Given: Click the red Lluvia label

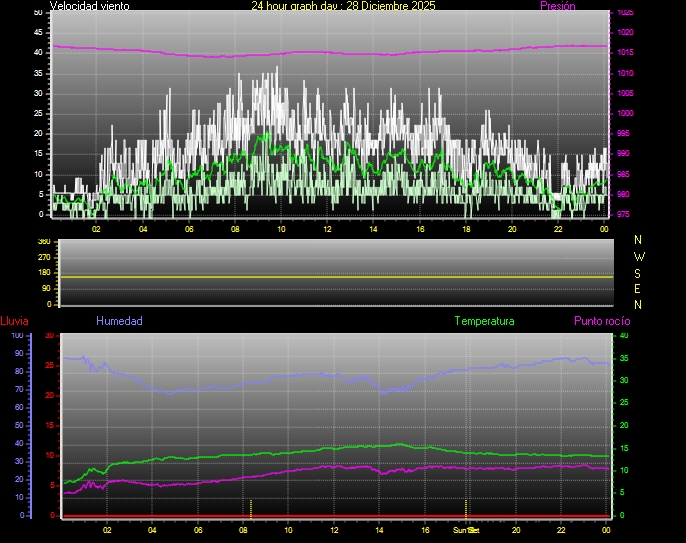Looking at the screenshot, I should point(14,321).
